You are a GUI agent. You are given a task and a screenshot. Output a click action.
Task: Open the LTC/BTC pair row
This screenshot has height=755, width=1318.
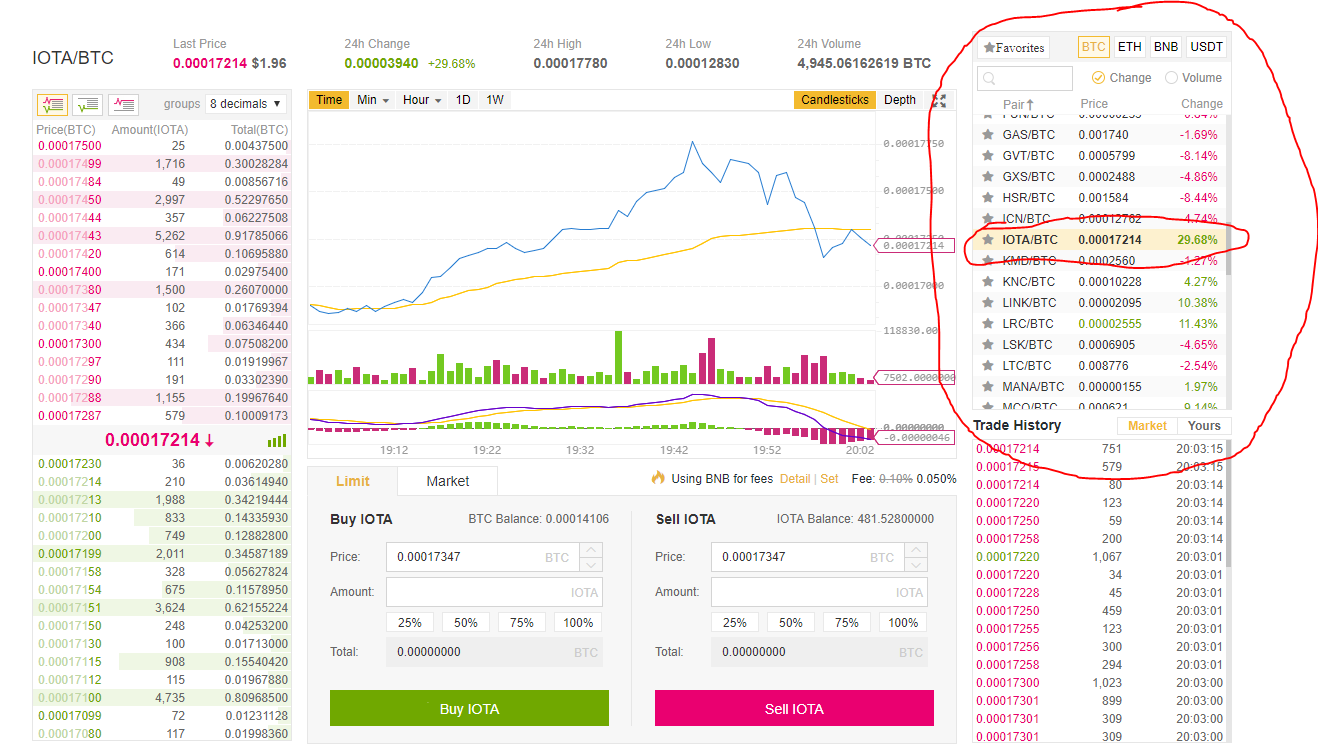(x=1100, y=366)
